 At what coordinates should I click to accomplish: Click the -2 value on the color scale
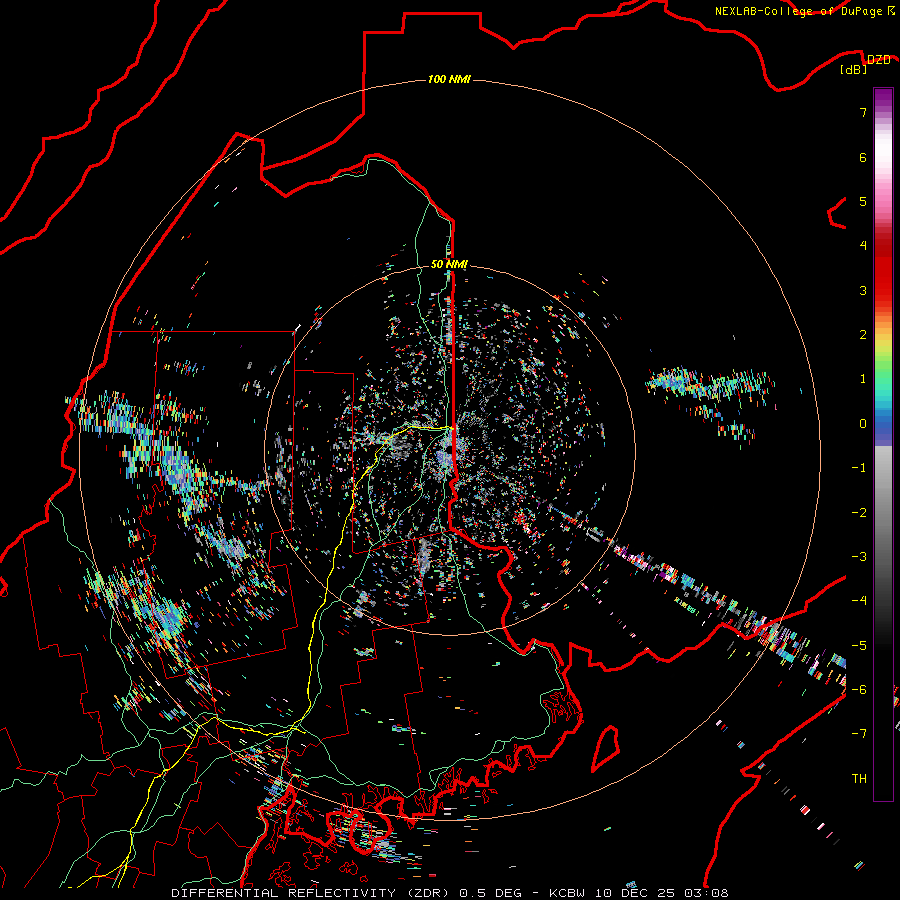click(x=859, y=513)
